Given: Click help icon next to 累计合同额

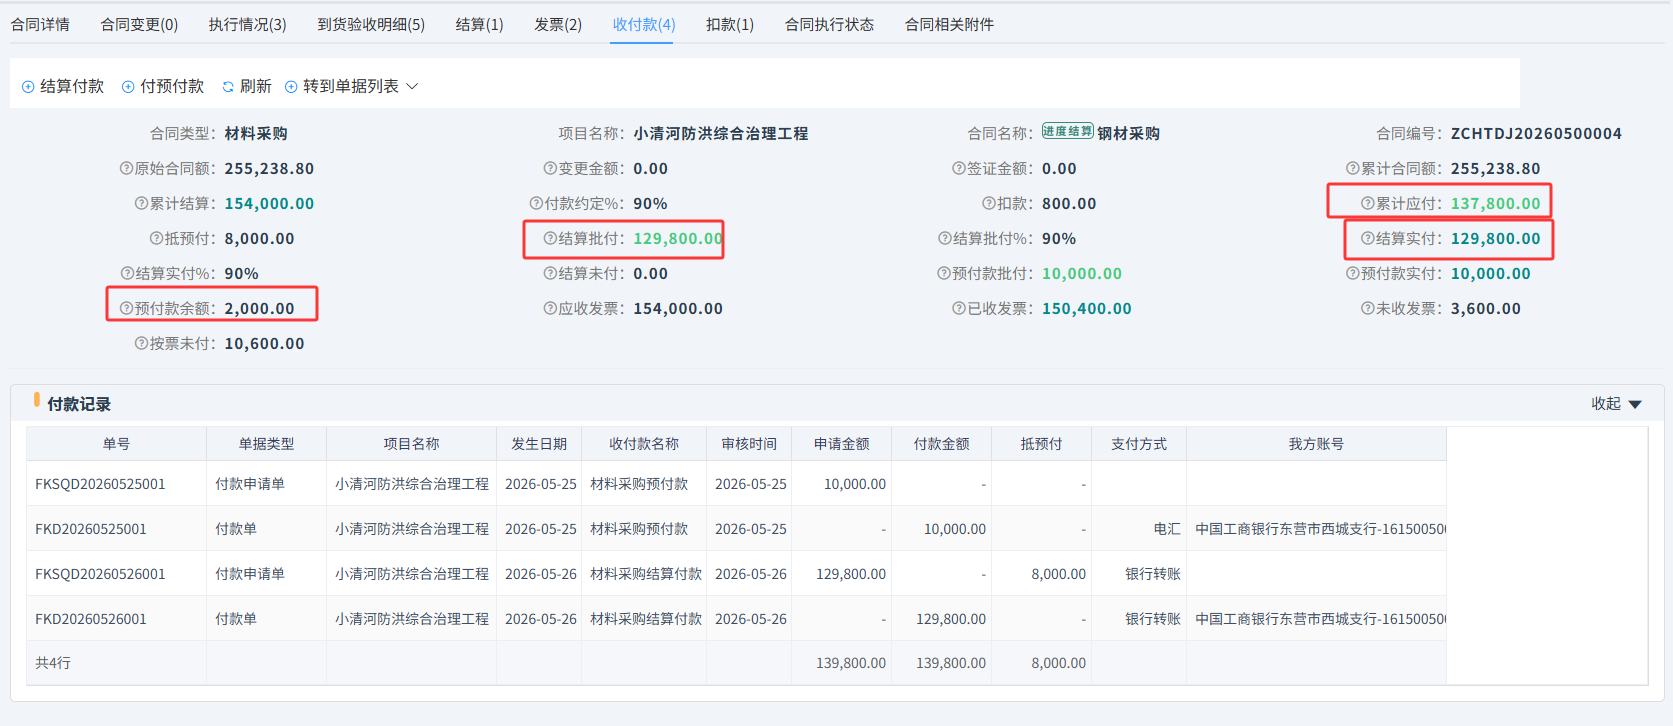Looking at the screenshot, I should (1353, 168).
